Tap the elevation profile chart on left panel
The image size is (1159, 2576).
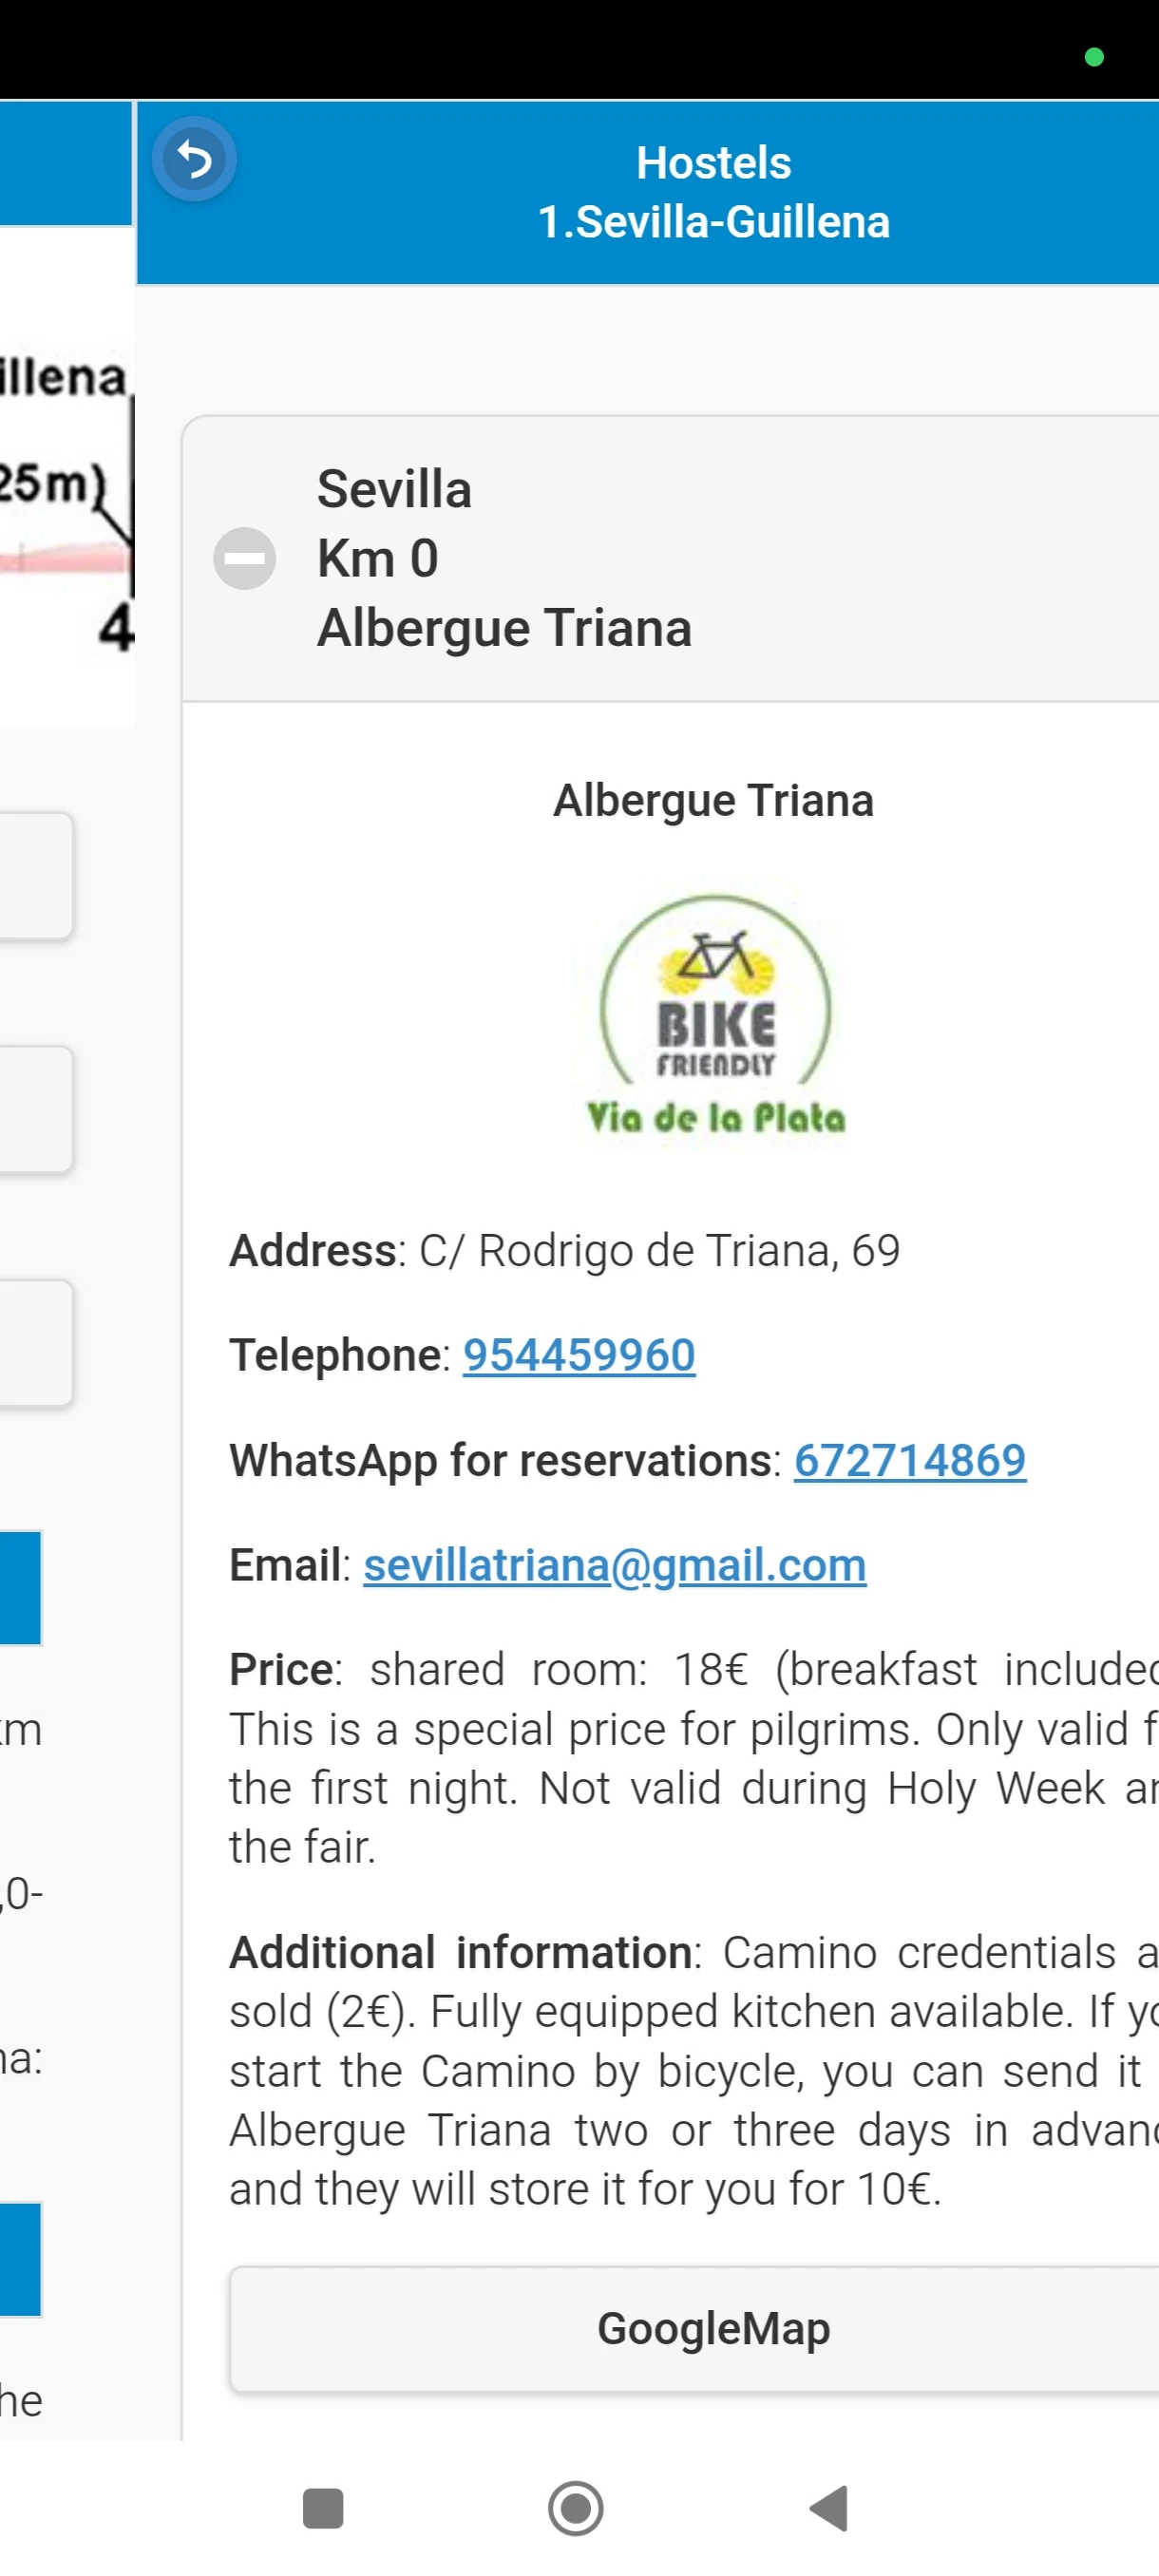click(x=67, y=500)
